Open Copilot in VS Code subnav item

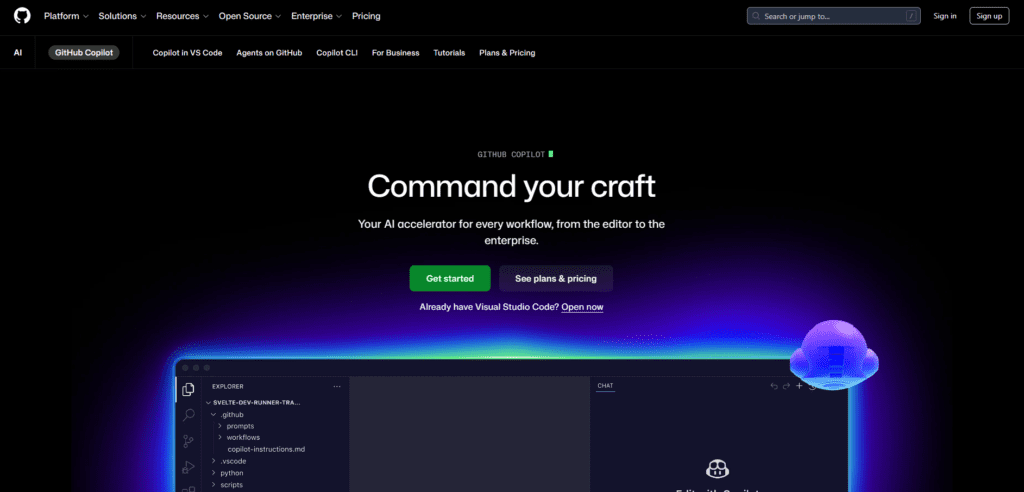[187, 53]
